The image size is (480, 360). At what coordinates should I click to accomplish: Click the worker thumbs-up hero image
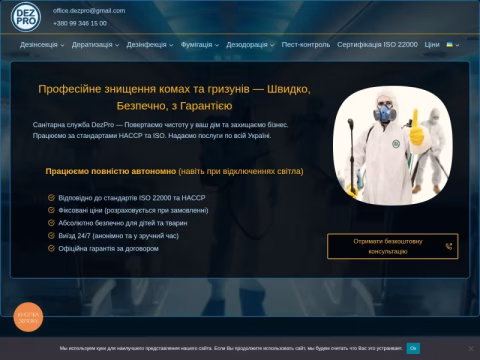(393, 145)
